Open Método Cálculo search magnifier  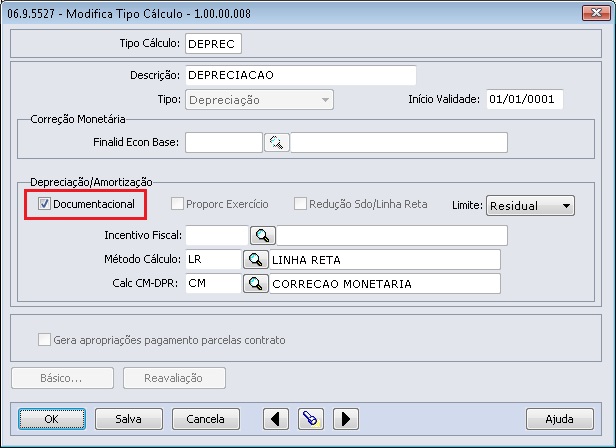(x=256, y=260)
